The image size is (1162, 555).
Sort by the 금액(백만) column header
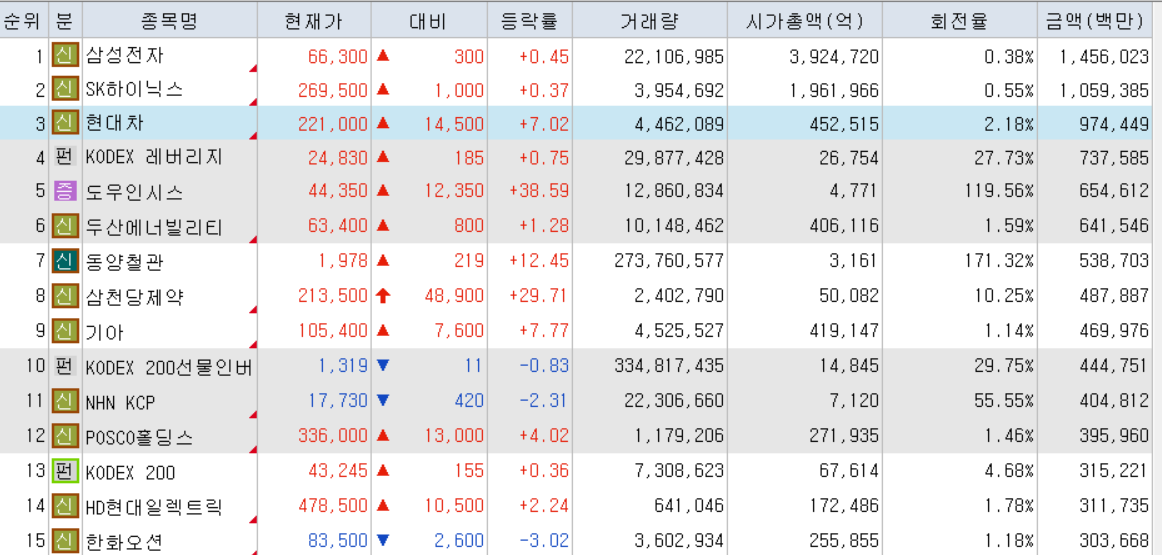point(1095,22)
